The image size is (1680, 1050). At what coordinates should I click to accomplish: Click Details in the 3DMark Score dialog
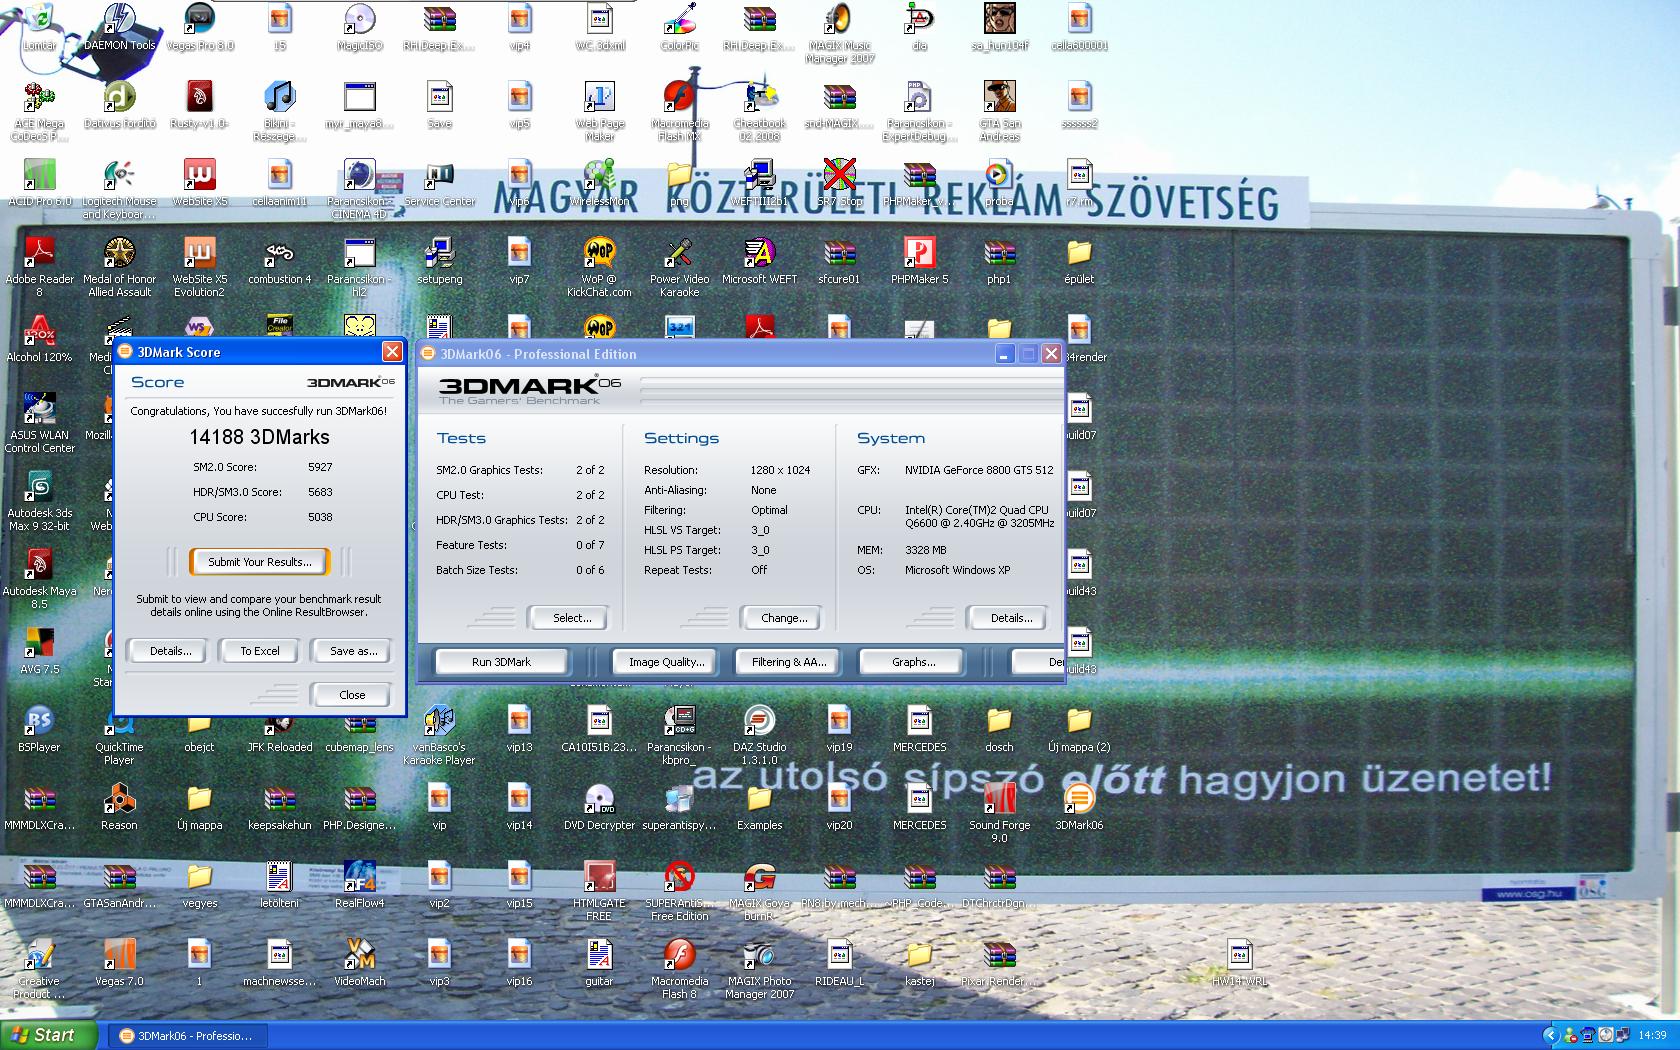pos(170,651)
